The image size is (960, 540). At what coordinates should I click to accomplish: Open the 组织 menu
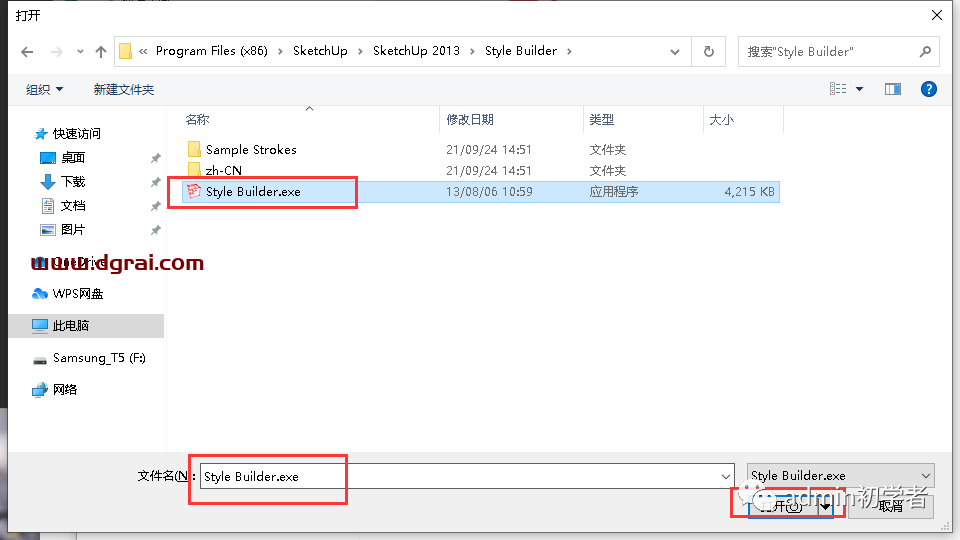pos(44,89)
